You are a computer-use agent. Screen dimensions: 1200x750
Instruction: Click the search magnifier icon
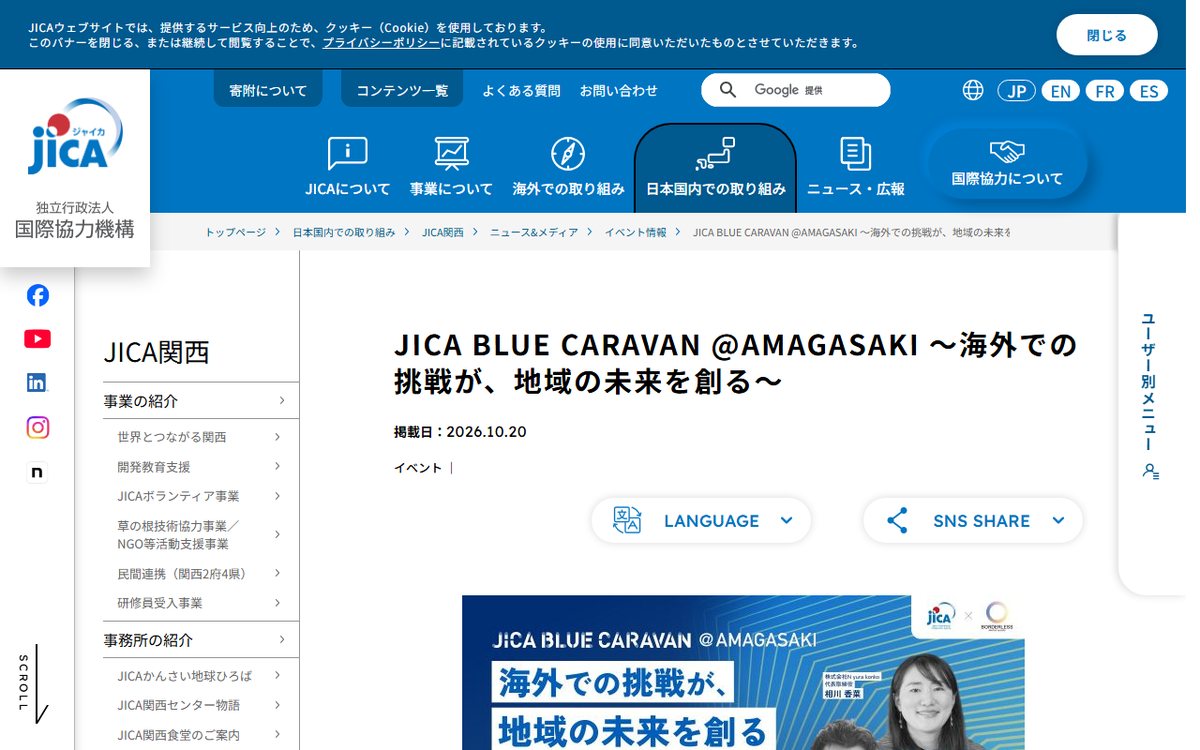click(728, 90)
